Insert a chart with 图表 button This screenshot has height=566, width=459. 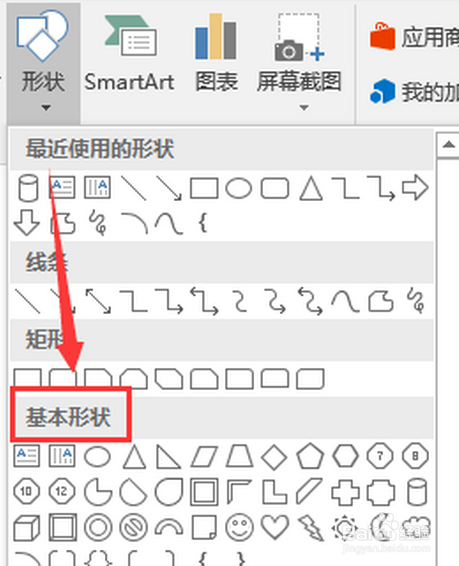click(217, 54)
